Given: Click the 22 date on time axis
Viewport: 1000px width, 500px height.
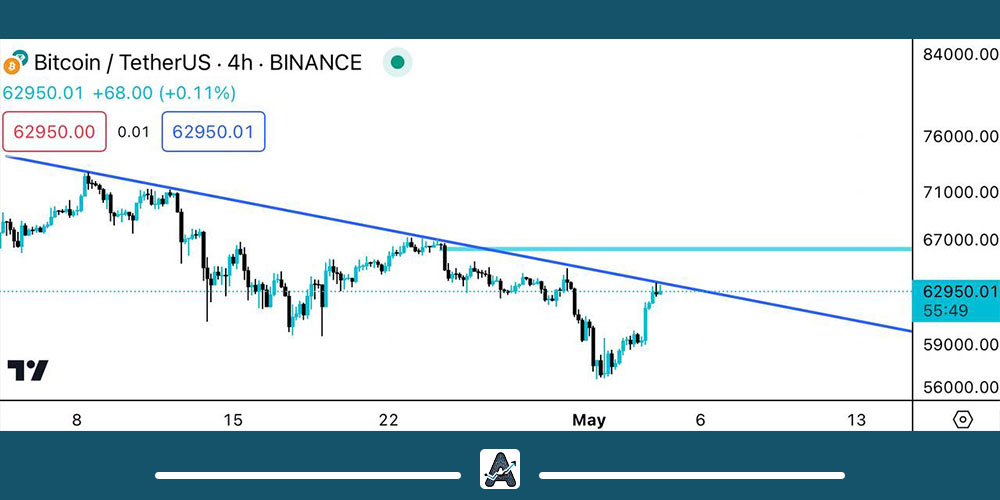Looking at the screenshot, I should [389, 419].
